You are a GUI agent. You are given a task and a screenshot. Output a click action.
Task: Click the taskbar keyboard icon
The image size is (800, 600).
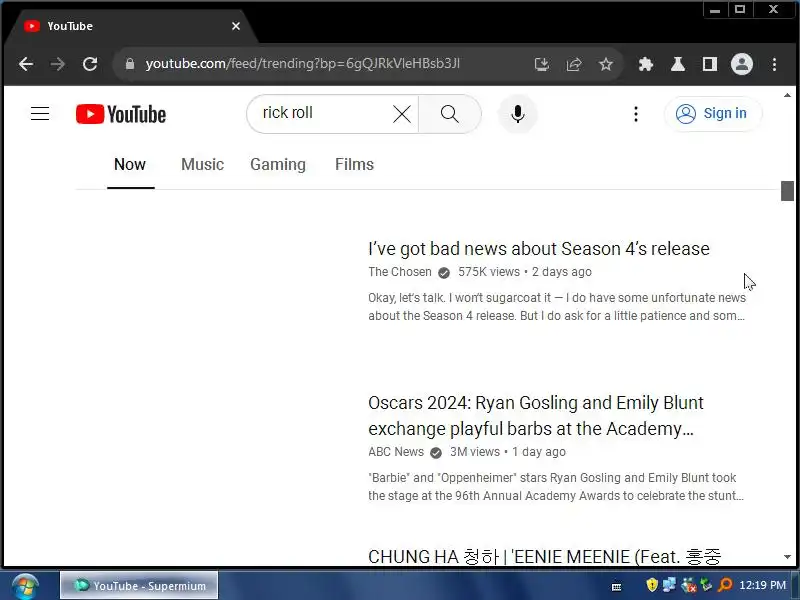click(616, 586)
